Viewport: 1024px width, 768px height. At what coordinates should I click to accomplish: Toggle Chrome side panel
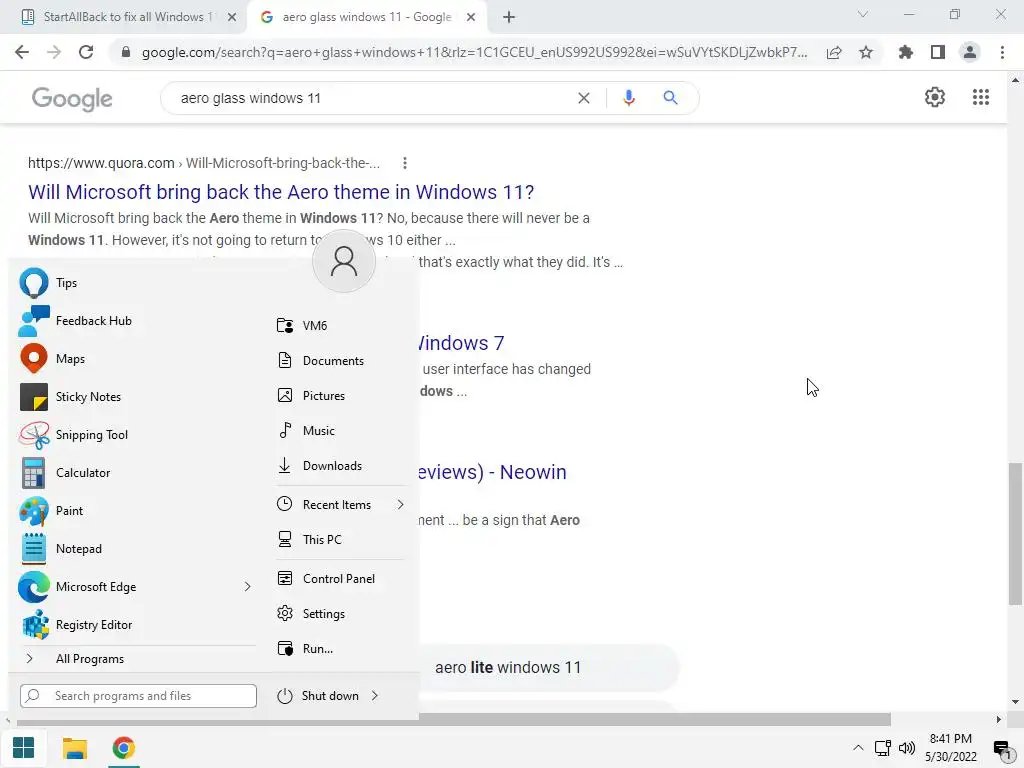point(938,52)
